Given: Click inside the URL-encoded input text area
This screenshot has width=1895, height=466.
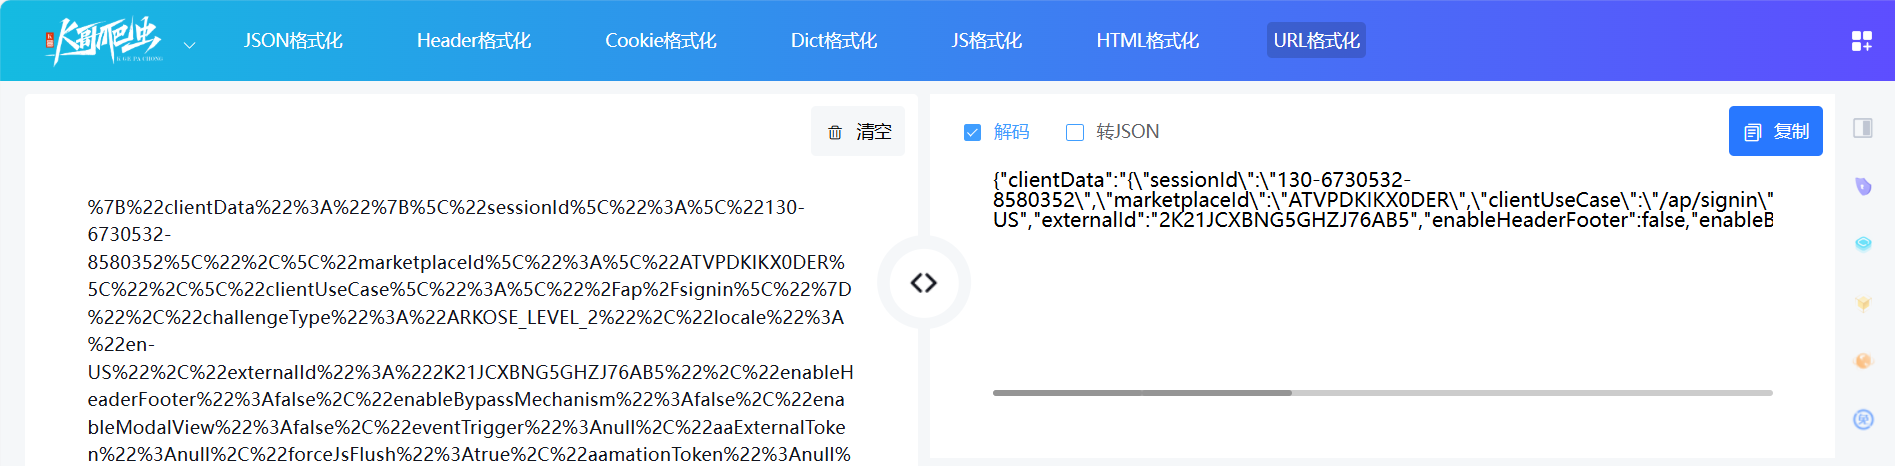Looking at the screenshot, I should [470, 330].
